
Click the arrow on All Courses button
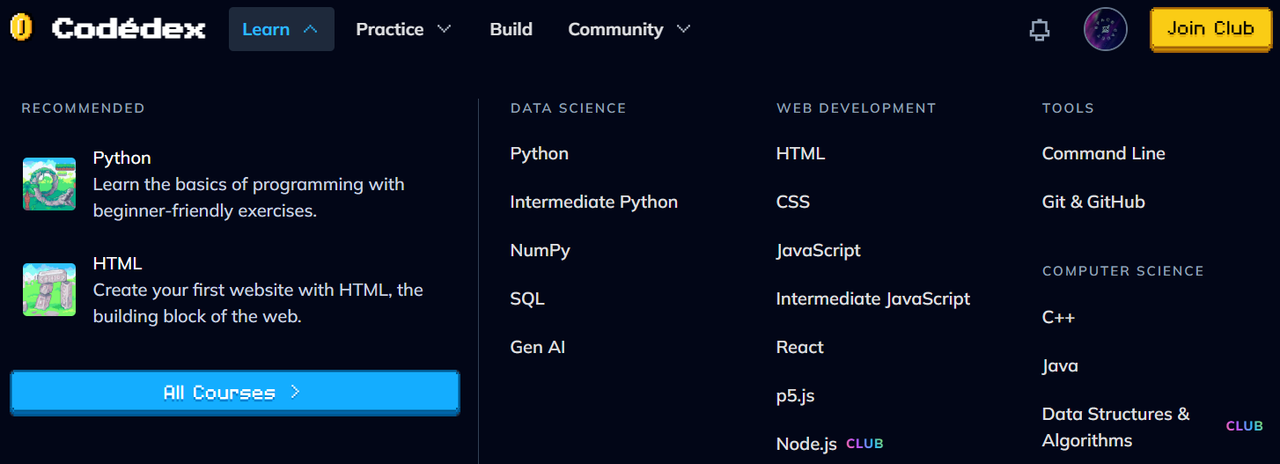point(295,392)
